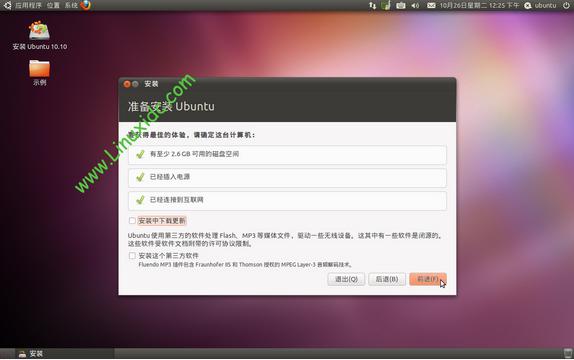Image resolution: width=574 pixels, height=360 pixels.
Task: Click green checkmark beside 已经连接到互联网
Action: click(x=140, y=200)
